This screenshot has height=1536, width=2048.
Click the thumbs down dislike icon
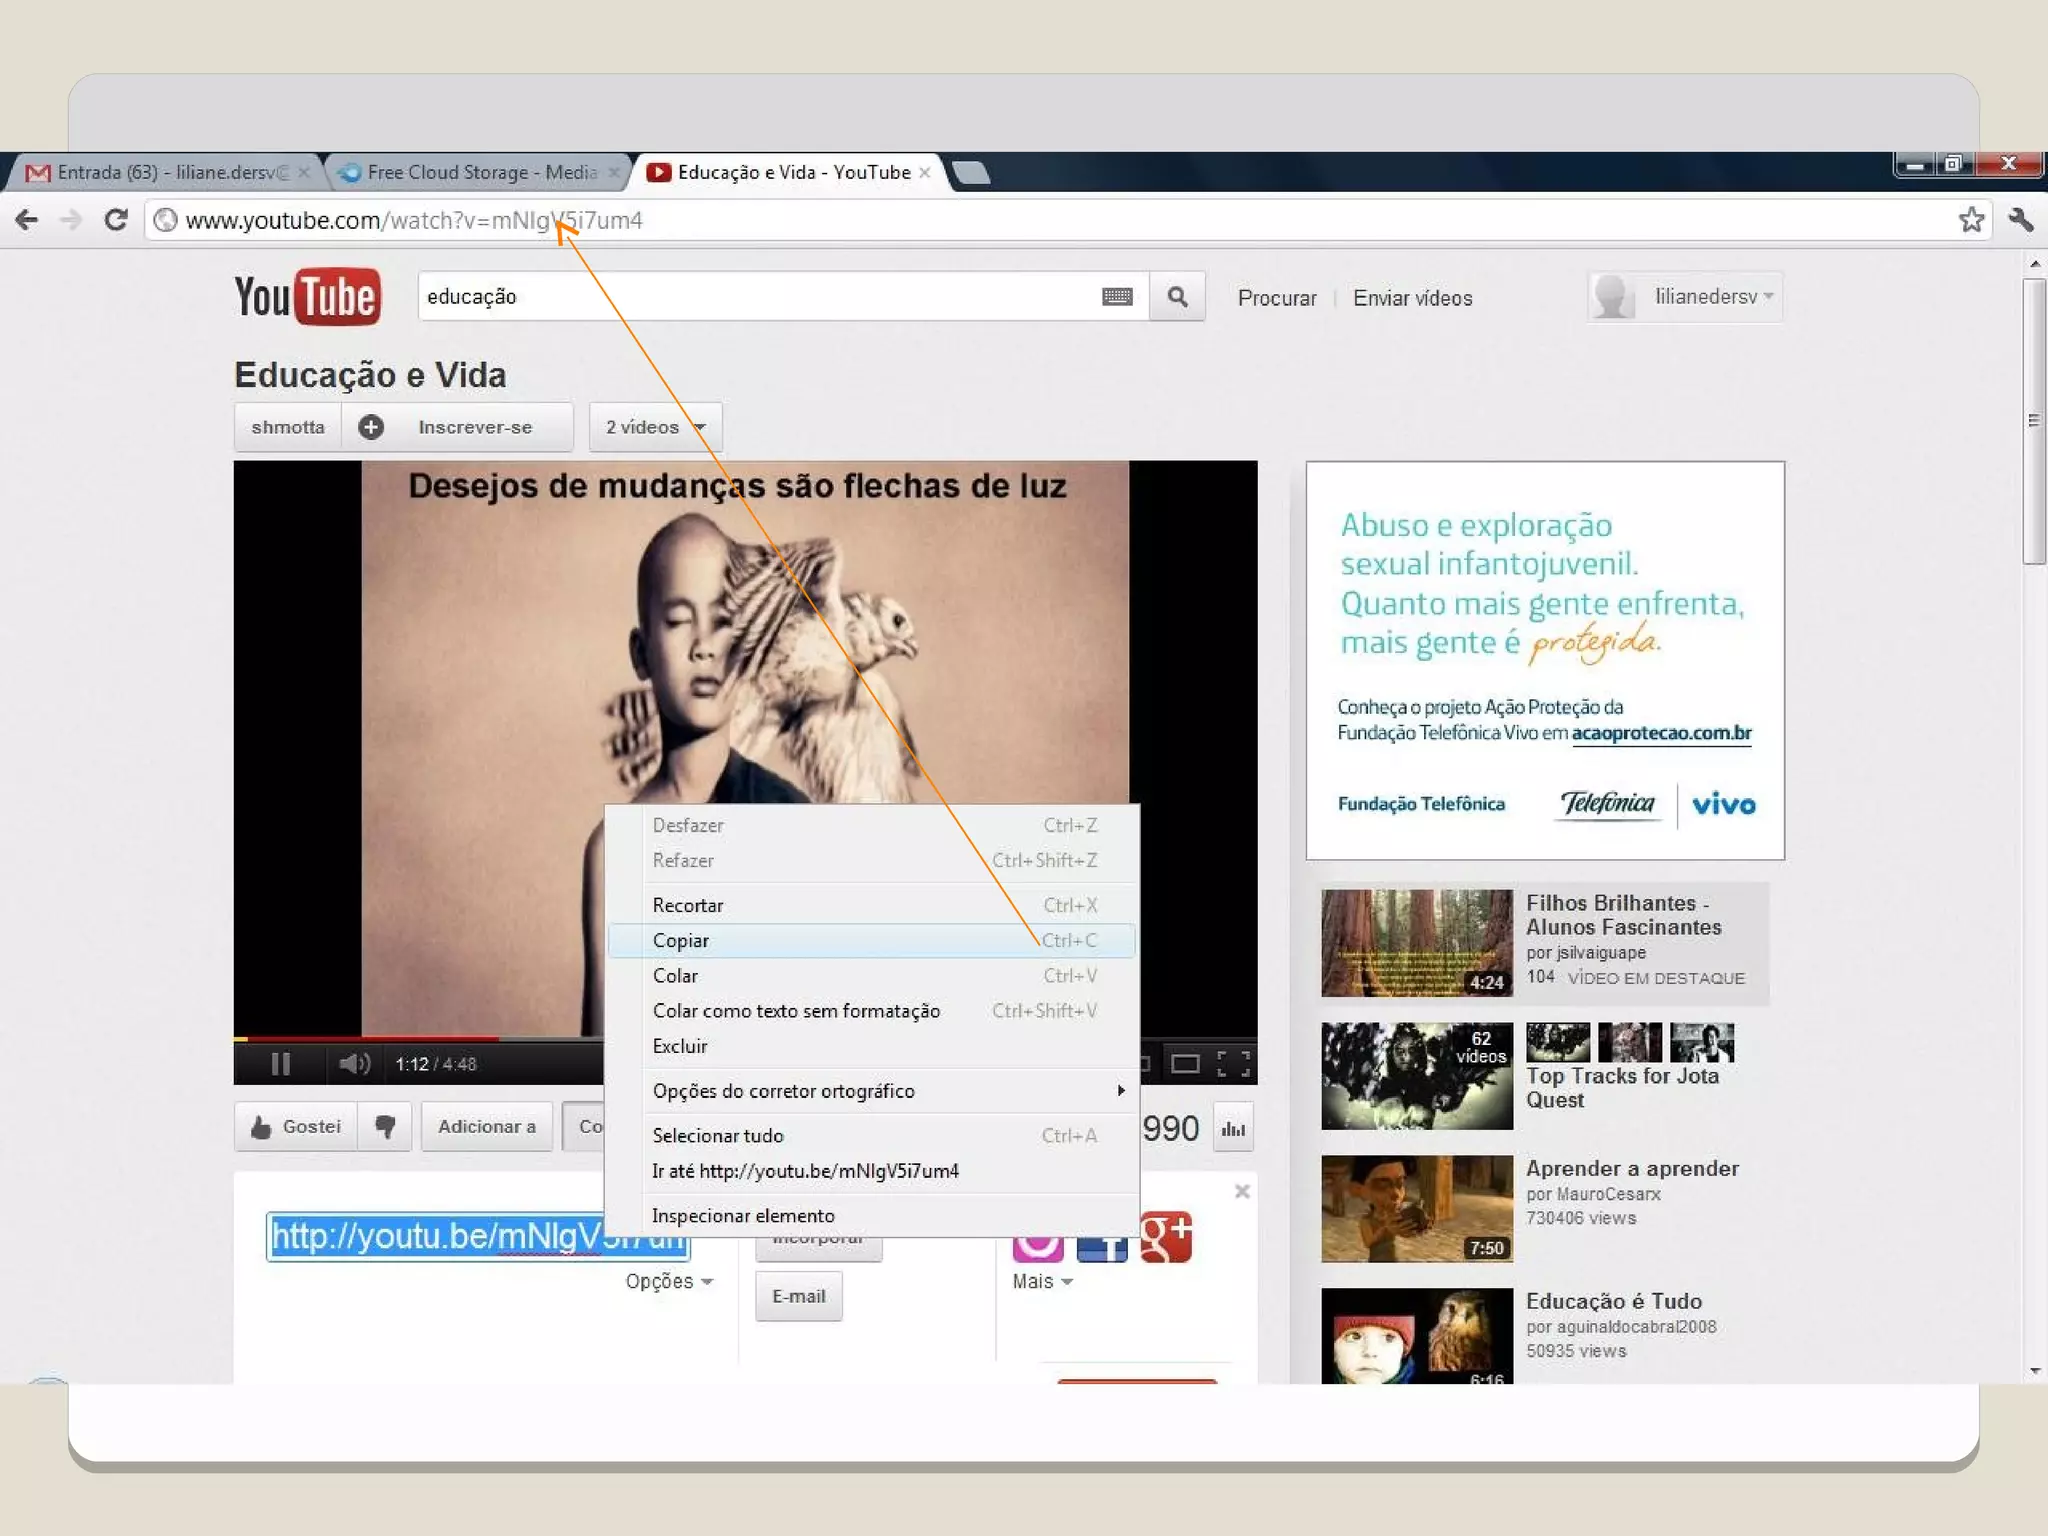385,1127
